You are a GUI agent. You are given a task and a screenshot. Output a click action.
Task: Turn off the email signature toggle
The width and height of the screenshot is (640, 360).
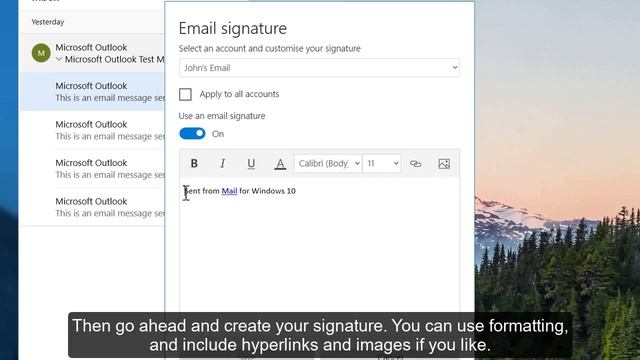point(192,133)
